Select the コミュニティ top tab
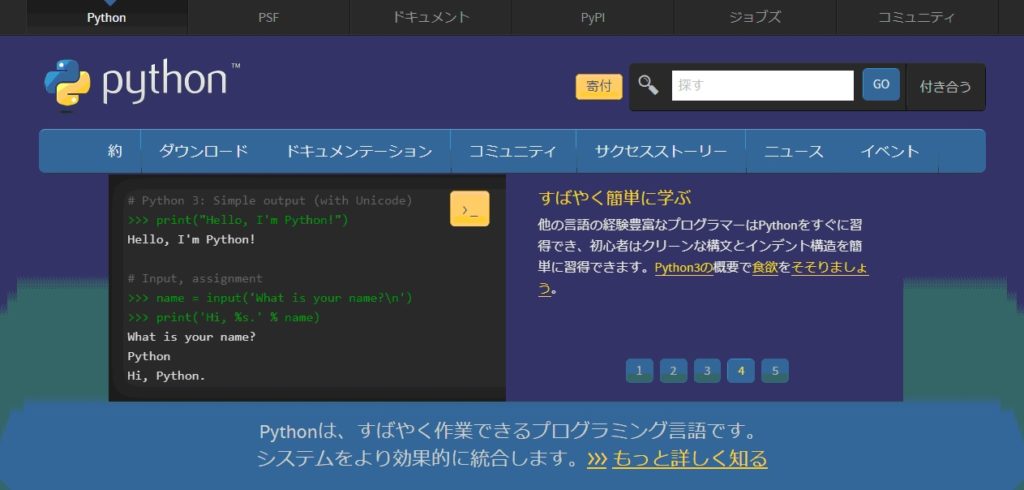 click(x=917, y=18)
